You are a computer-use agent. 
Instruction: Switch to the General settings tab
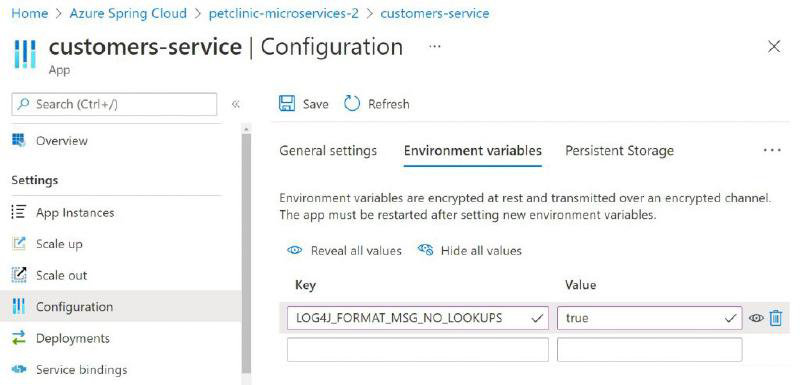coord(328,151)
